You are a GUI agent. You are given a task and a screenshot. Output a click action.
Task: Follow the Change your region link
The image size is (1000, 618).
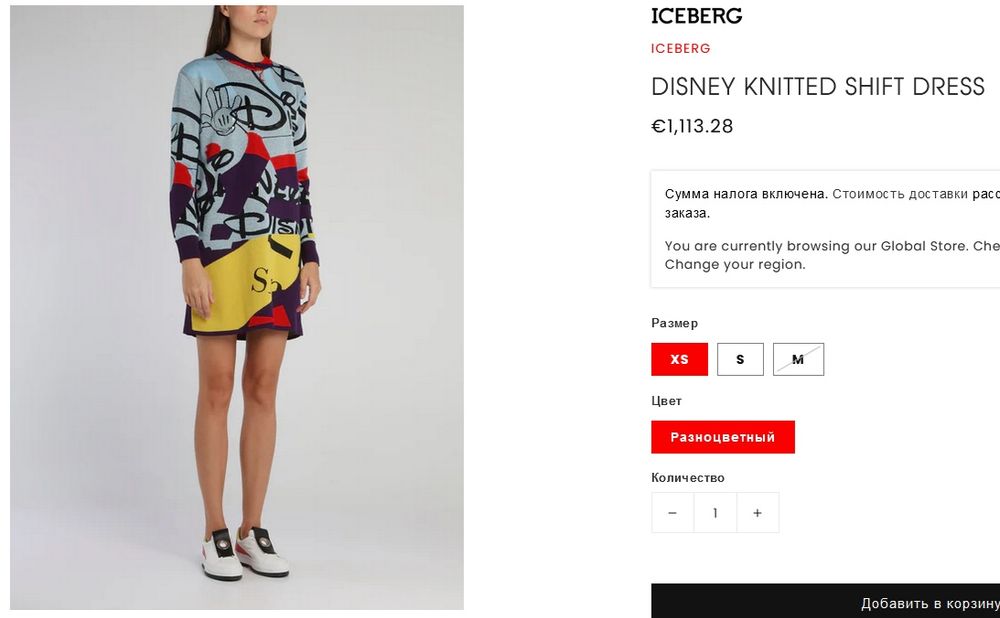point(735,264)
